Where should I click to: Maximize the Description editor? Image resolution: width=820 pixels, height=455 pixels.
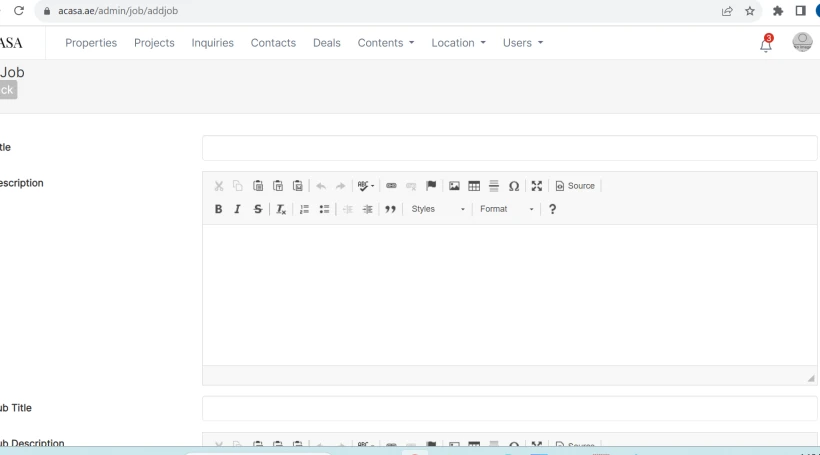[537, 186]
